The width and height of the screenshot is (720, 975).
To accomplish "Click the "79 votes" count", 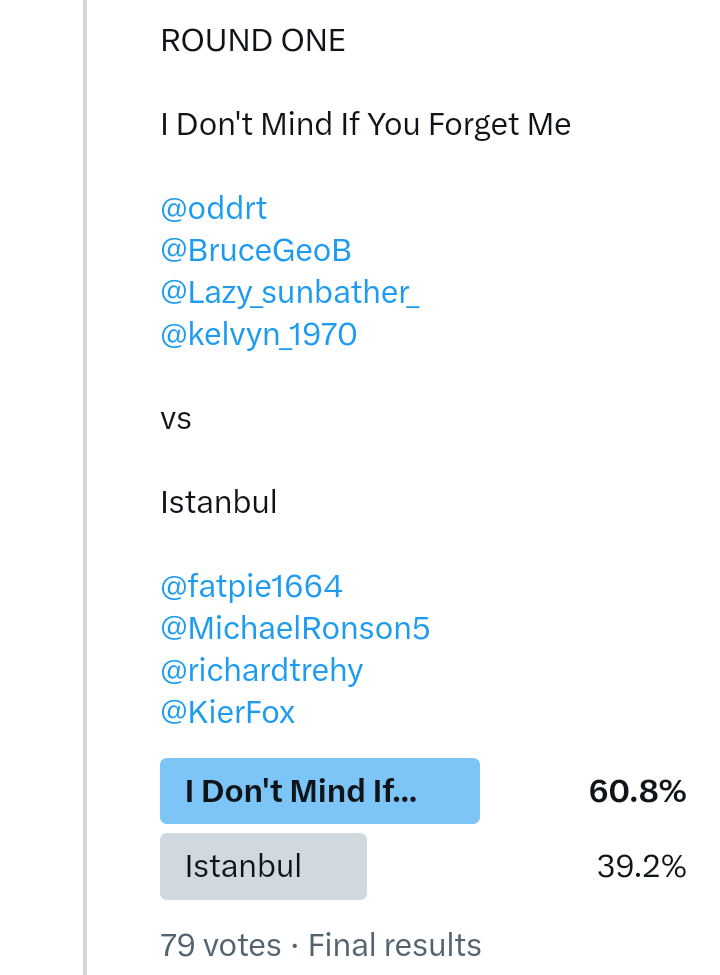I will coord(220,945).
